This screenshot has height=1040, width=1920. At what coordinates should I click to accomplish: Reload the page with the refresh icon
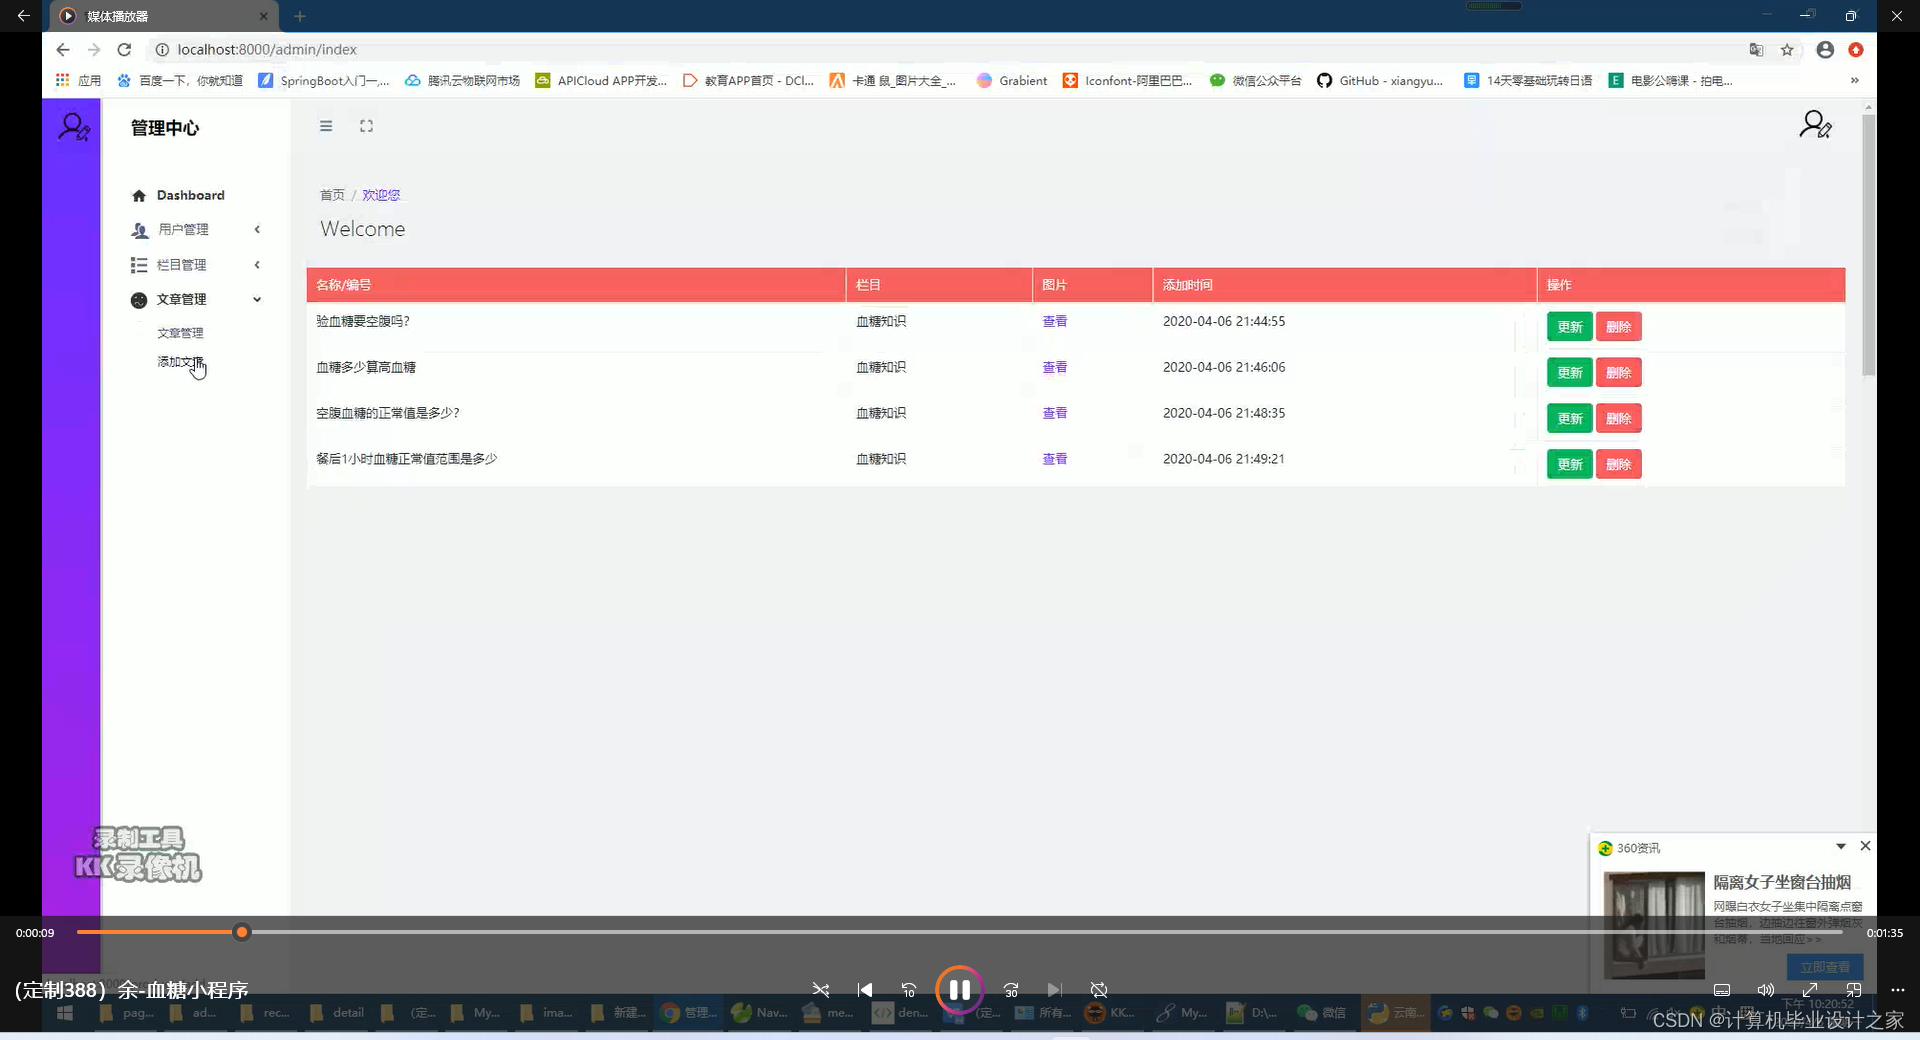(x=124, y=49)
